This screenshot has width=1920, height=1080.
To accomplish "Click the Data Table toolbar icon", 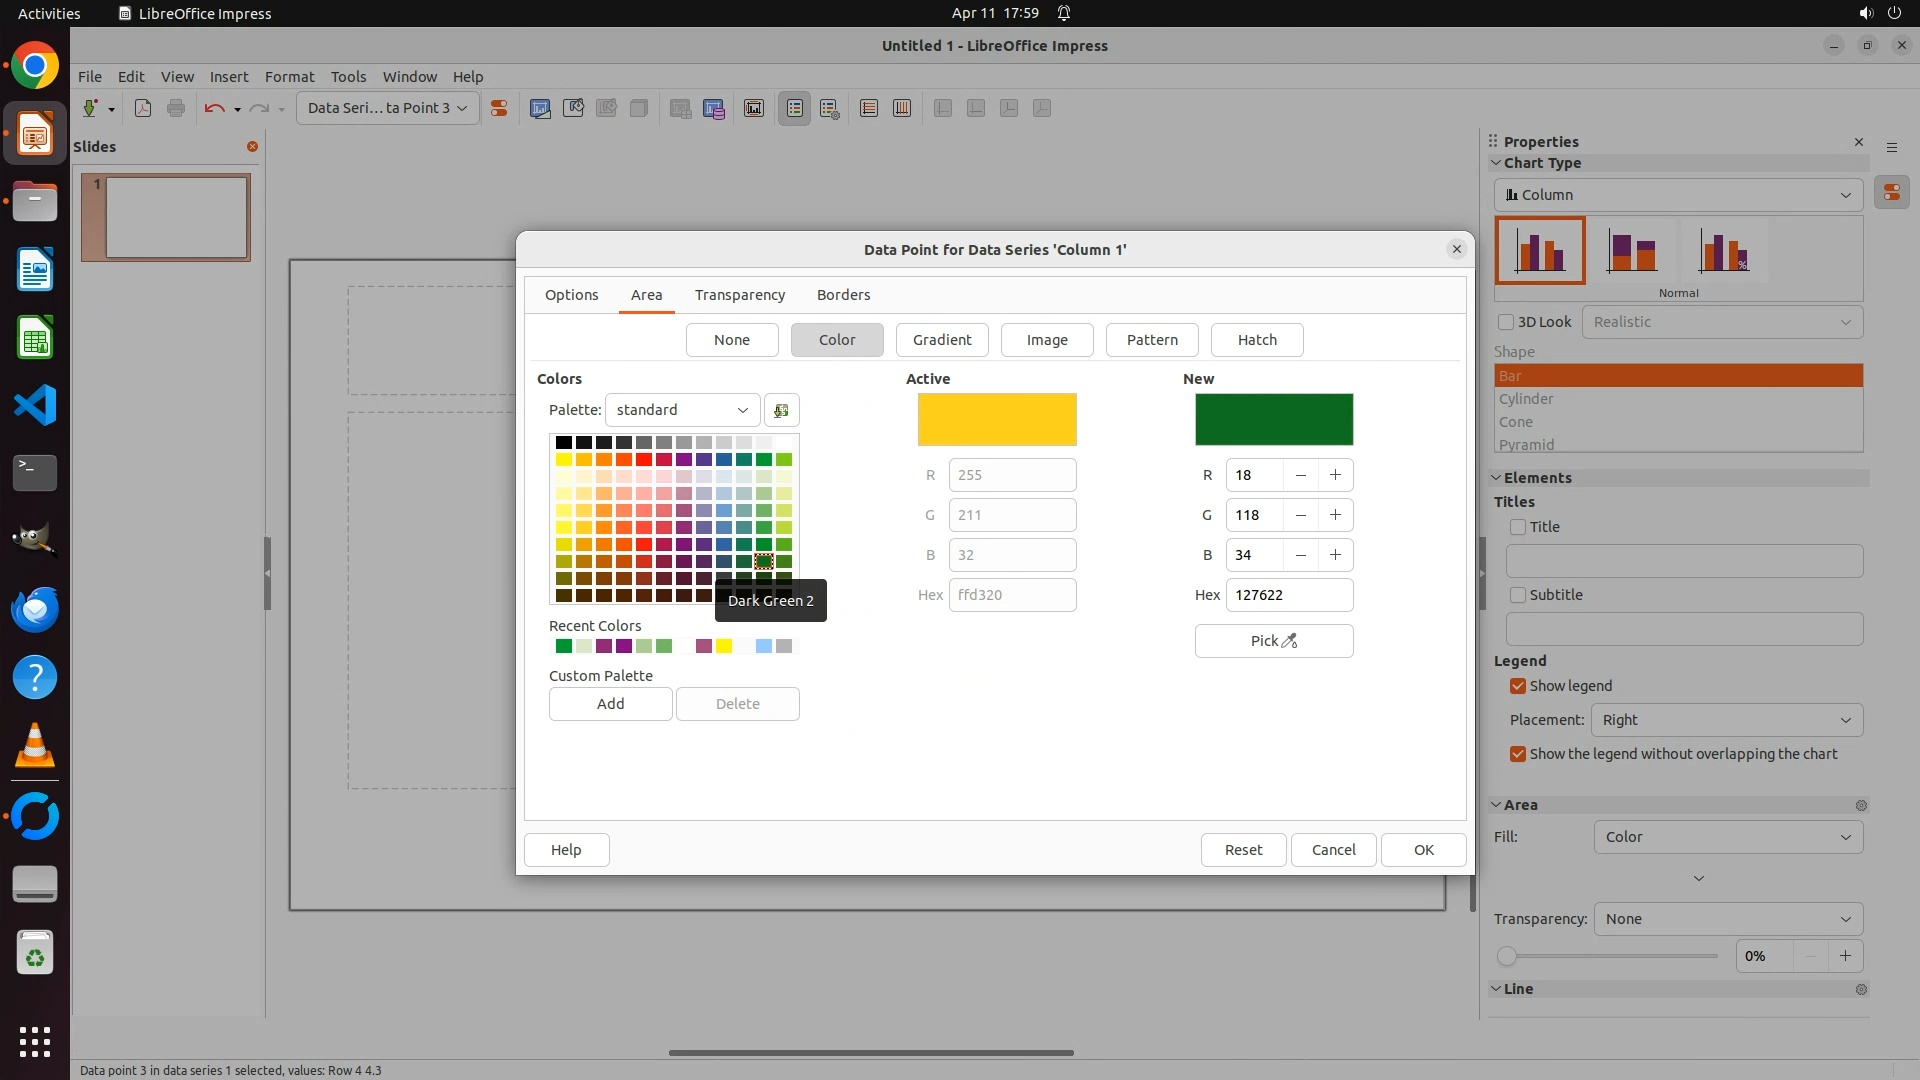I will pyautogui.click(x=713, y=108).
